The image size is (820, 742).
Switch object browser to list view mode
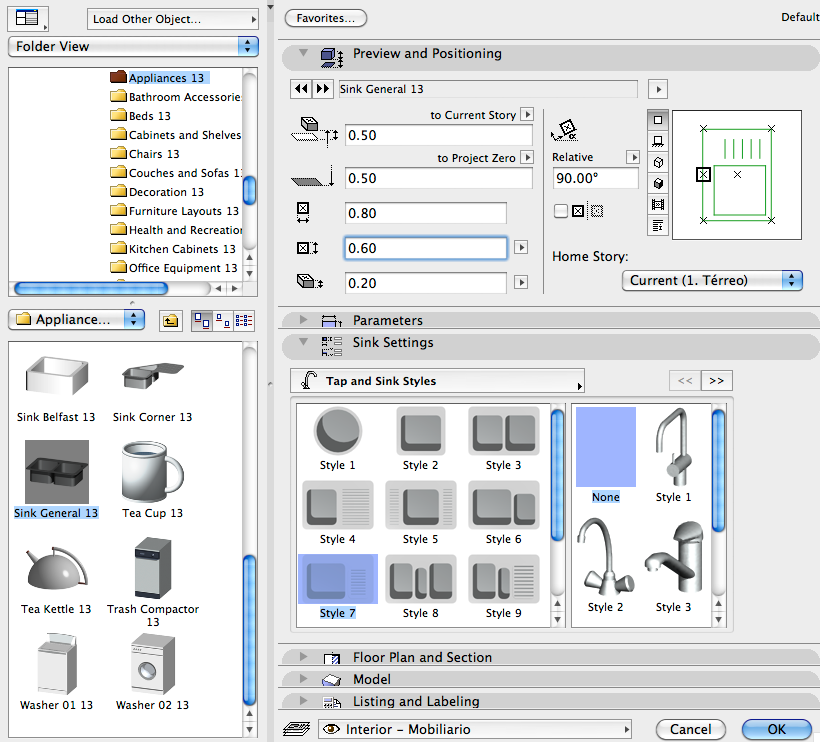[244, 320]
